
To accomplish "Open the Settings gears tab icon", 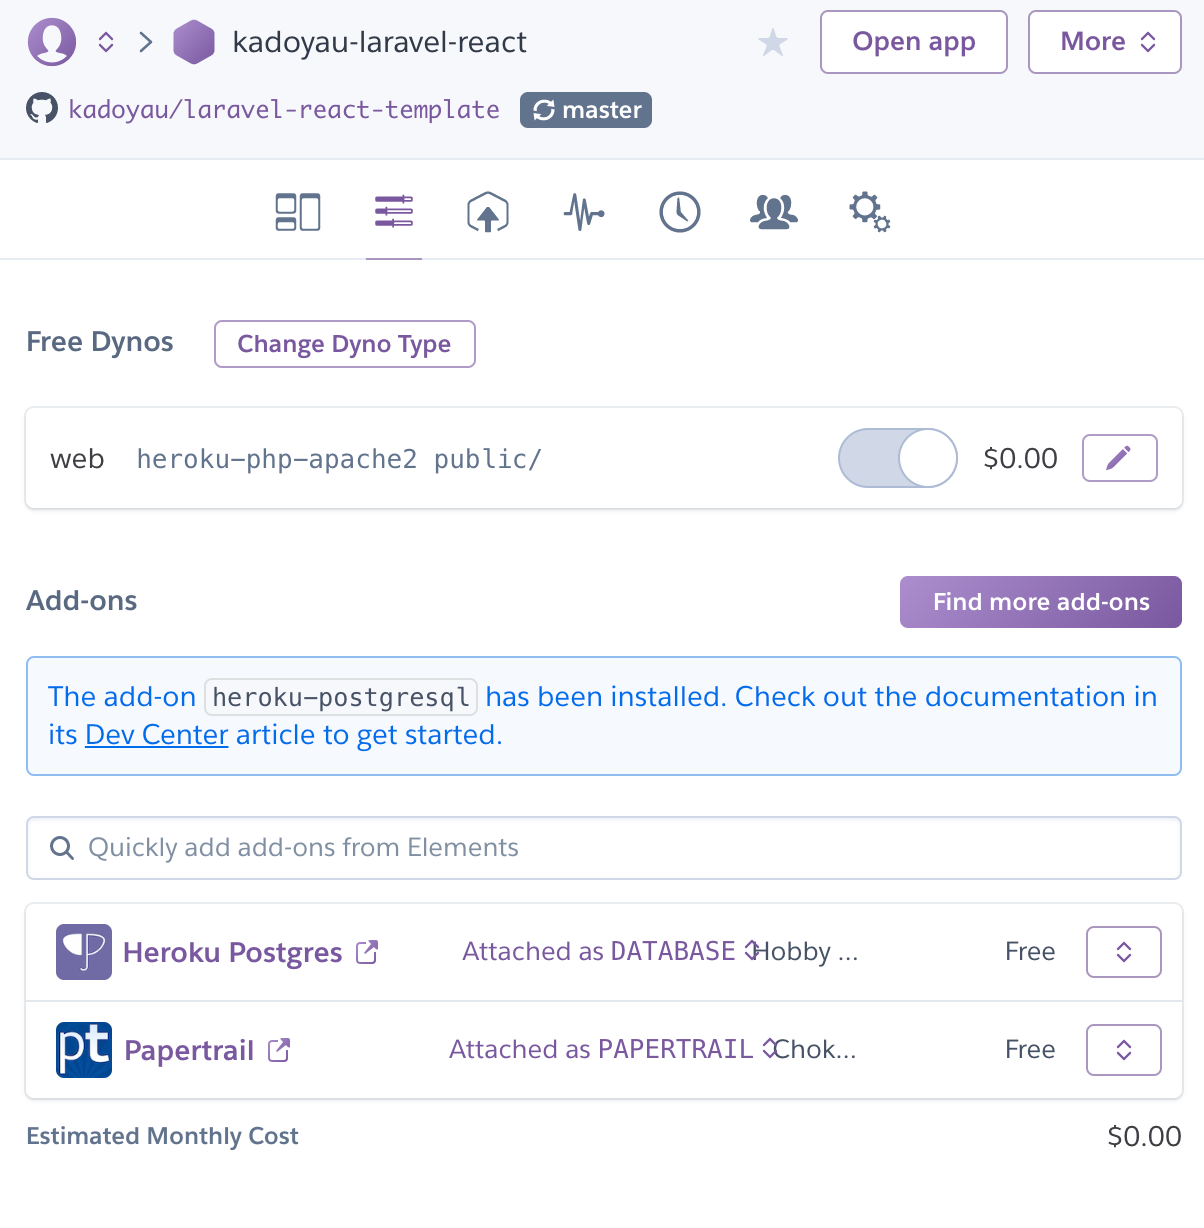I will tap(869, 212).
